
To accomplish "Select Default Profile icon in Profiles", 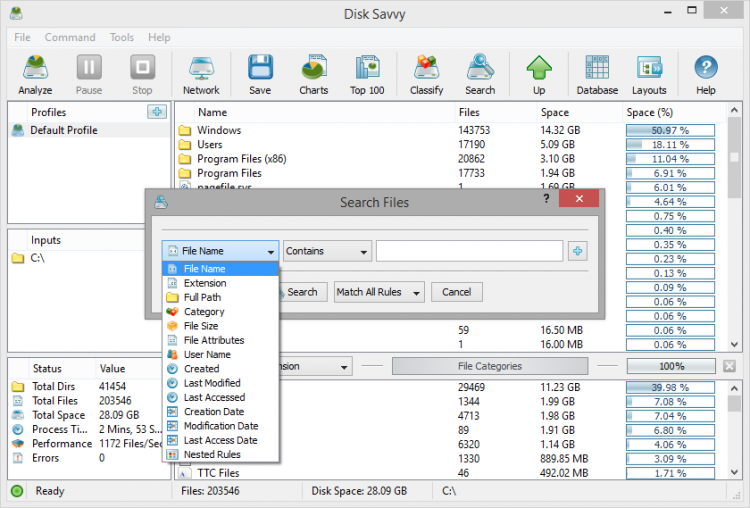I will point(18,130).
